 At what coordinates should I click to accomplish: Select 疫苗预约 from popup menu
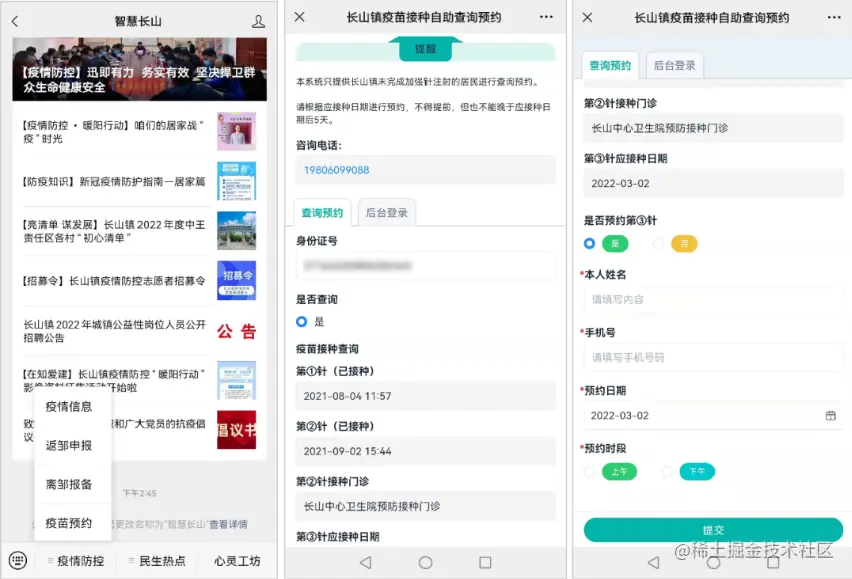pyautogui.click(x=68, y=523)
